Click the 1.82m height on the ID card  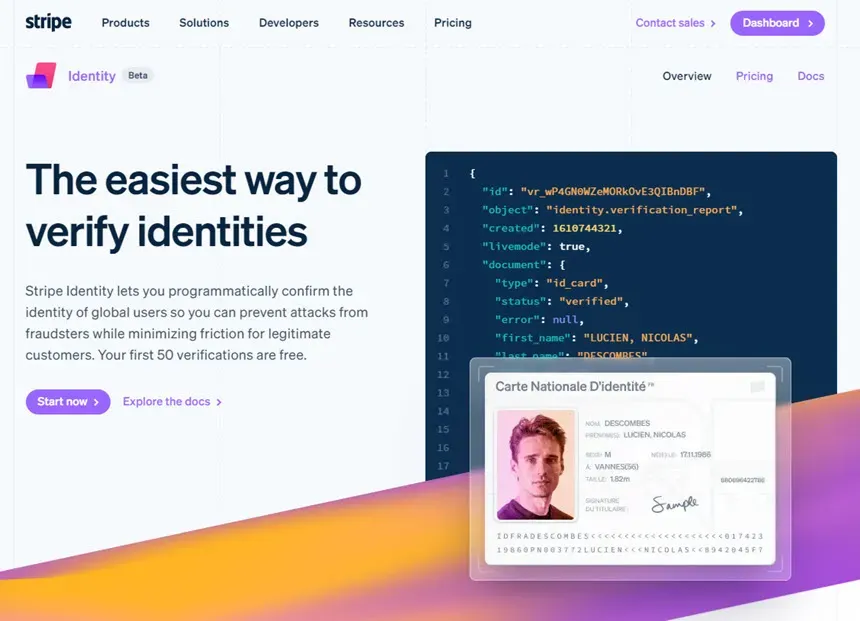point(620,479)
